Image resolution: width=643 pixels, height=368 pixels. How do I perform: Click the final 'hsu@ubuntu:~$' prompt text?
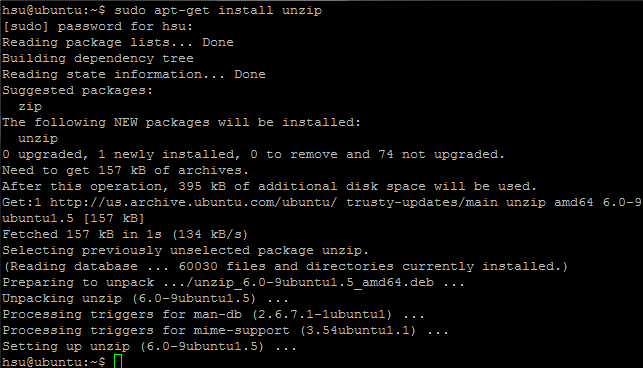point(54,362)
